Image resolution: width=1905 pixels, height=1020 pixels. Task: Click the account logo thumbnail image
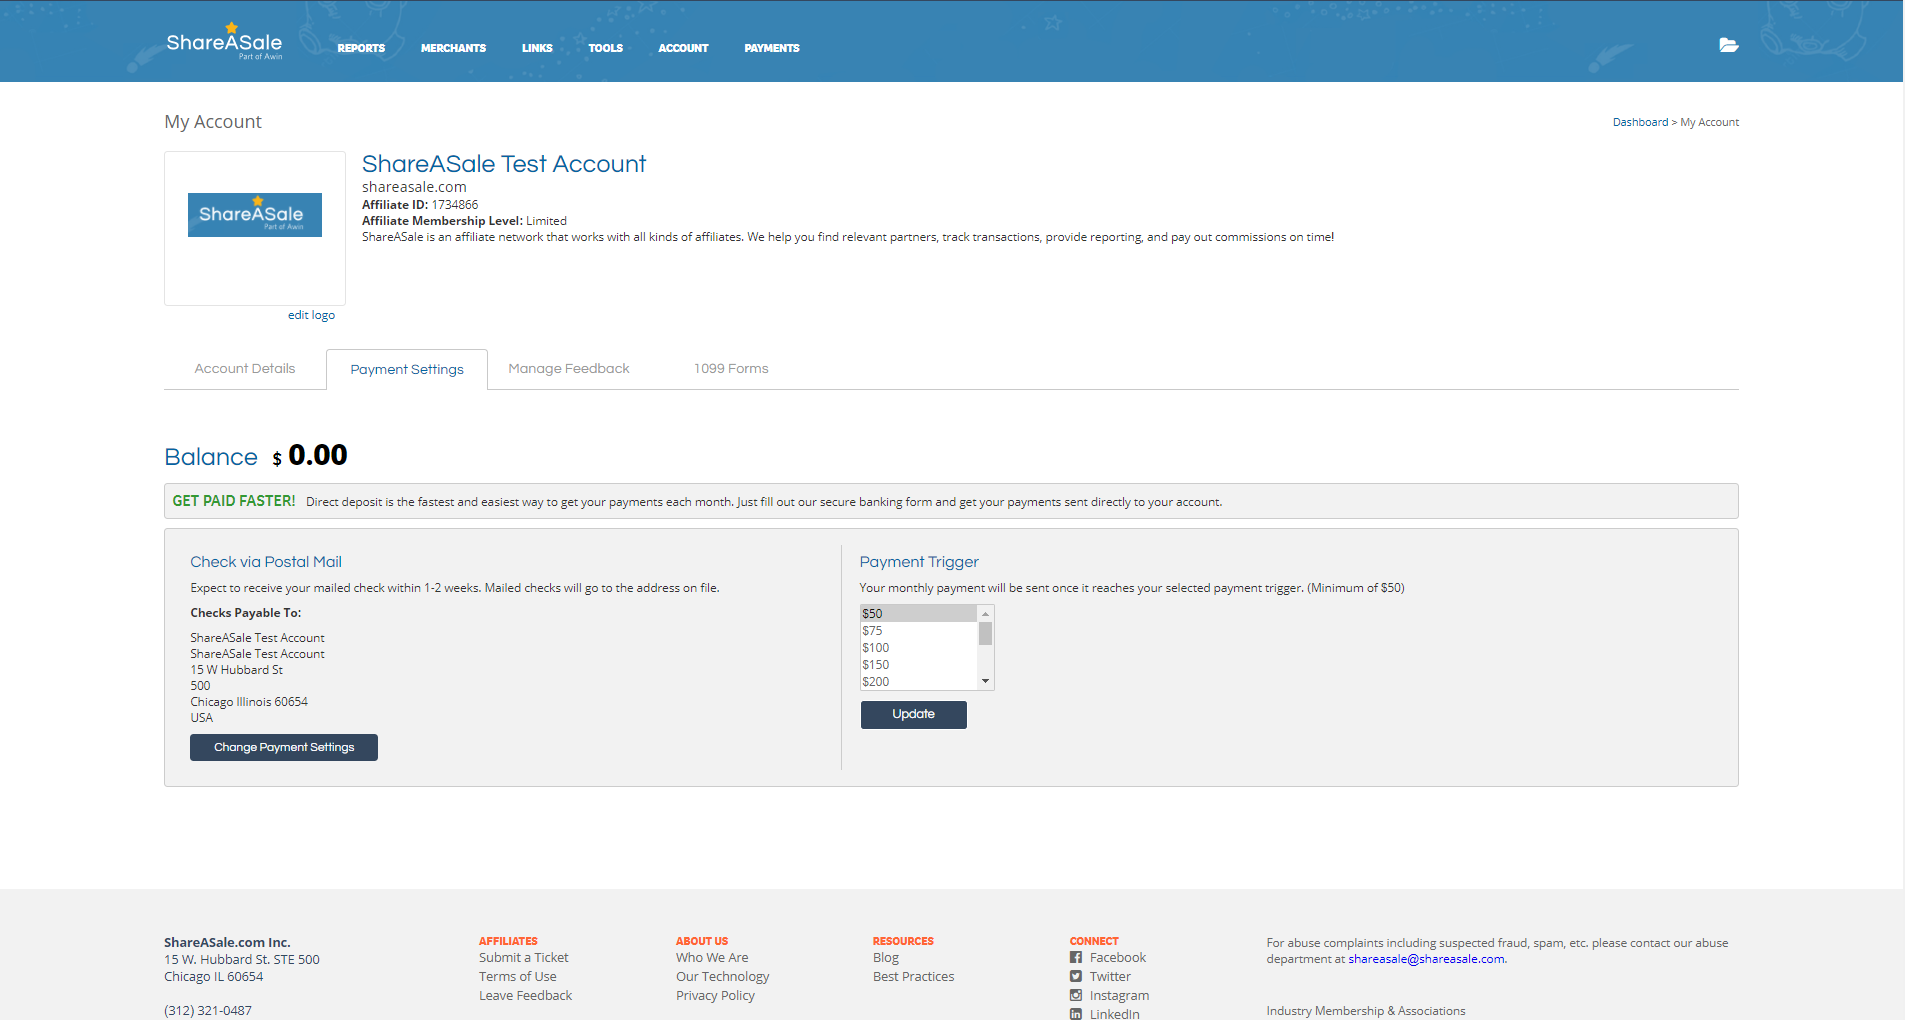pos(255,215)
